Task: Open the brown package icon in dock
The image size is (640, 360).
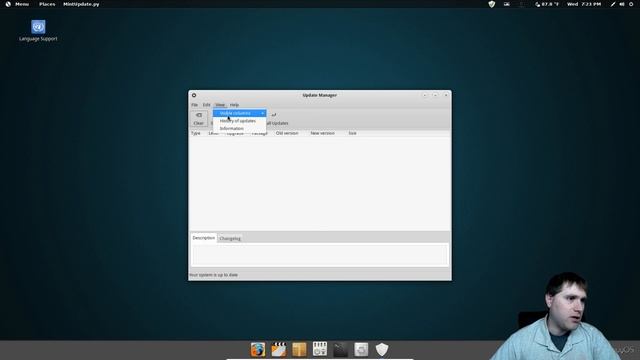Action: point(299,349)
